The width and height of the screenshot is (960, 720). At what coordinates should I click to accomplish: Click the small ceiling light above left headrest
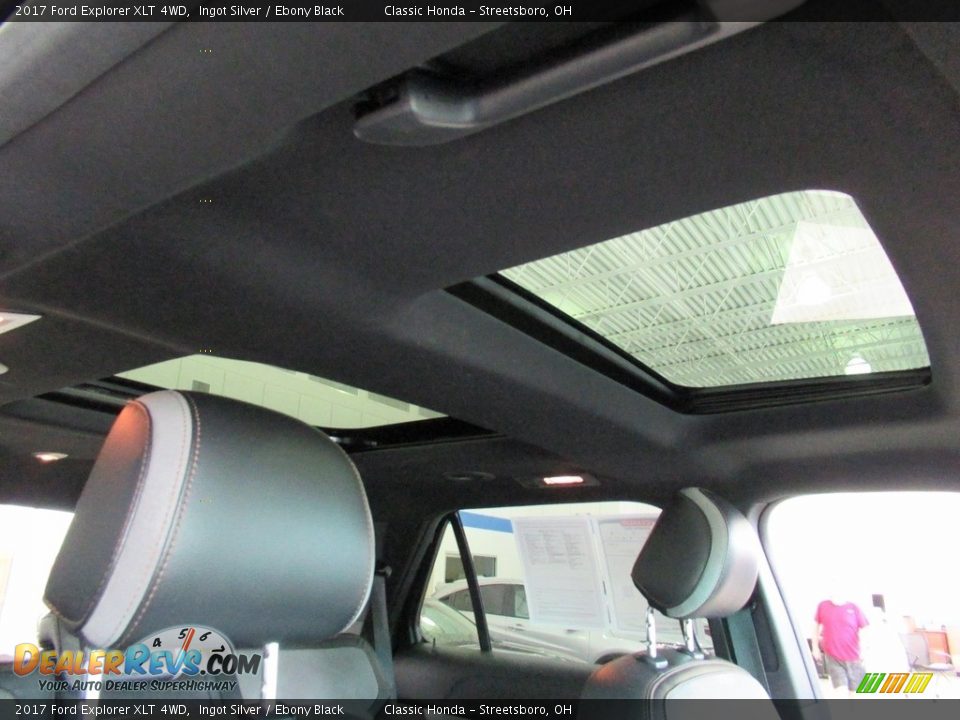pos(48,457)
